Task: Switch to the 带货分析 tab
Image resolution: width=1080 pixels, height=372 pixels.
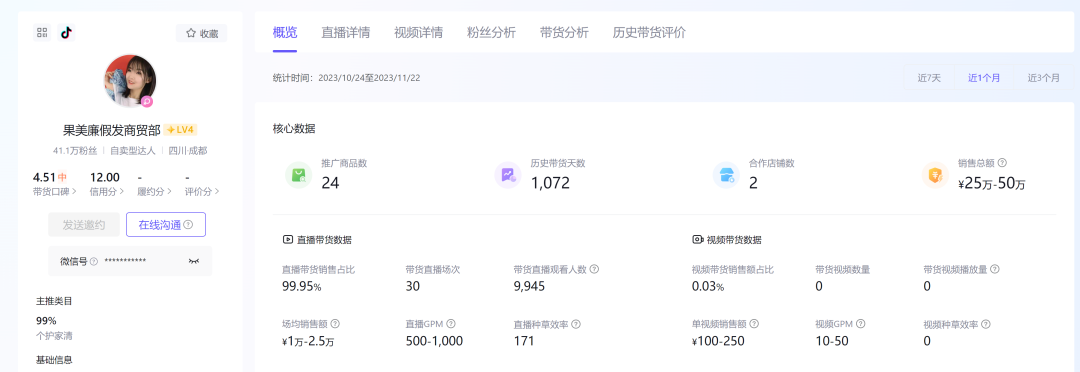Action: tap(564, 32)
